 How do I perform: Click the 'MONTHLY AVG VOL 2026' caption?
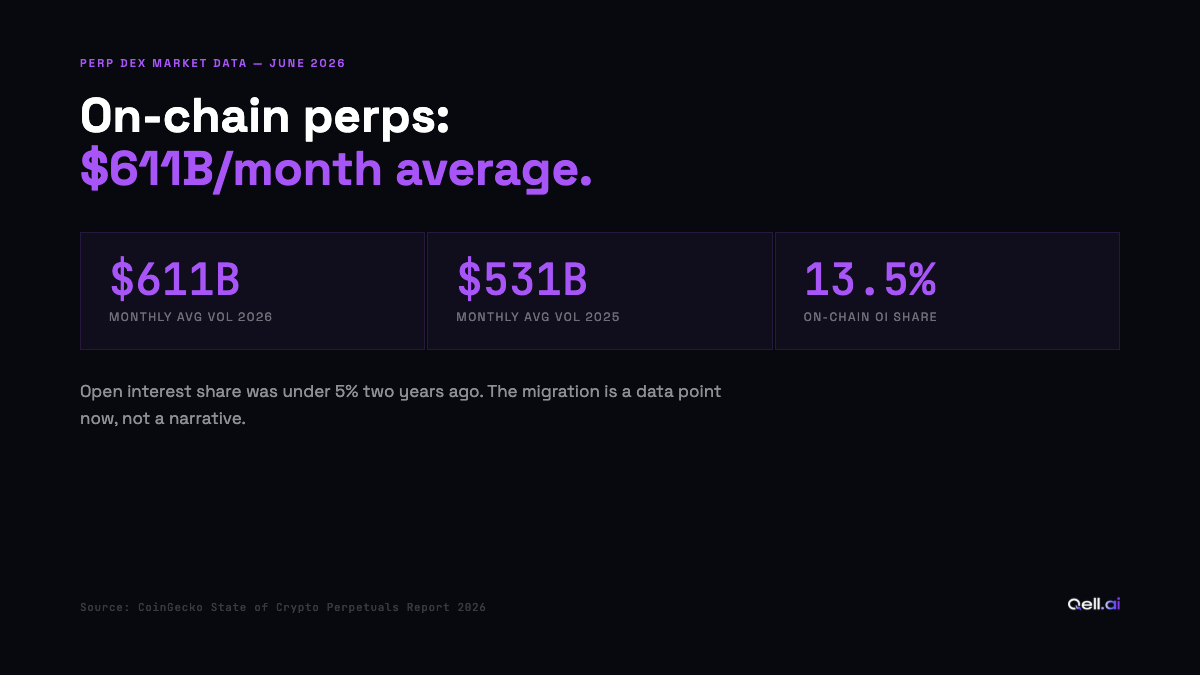point(191,317)
